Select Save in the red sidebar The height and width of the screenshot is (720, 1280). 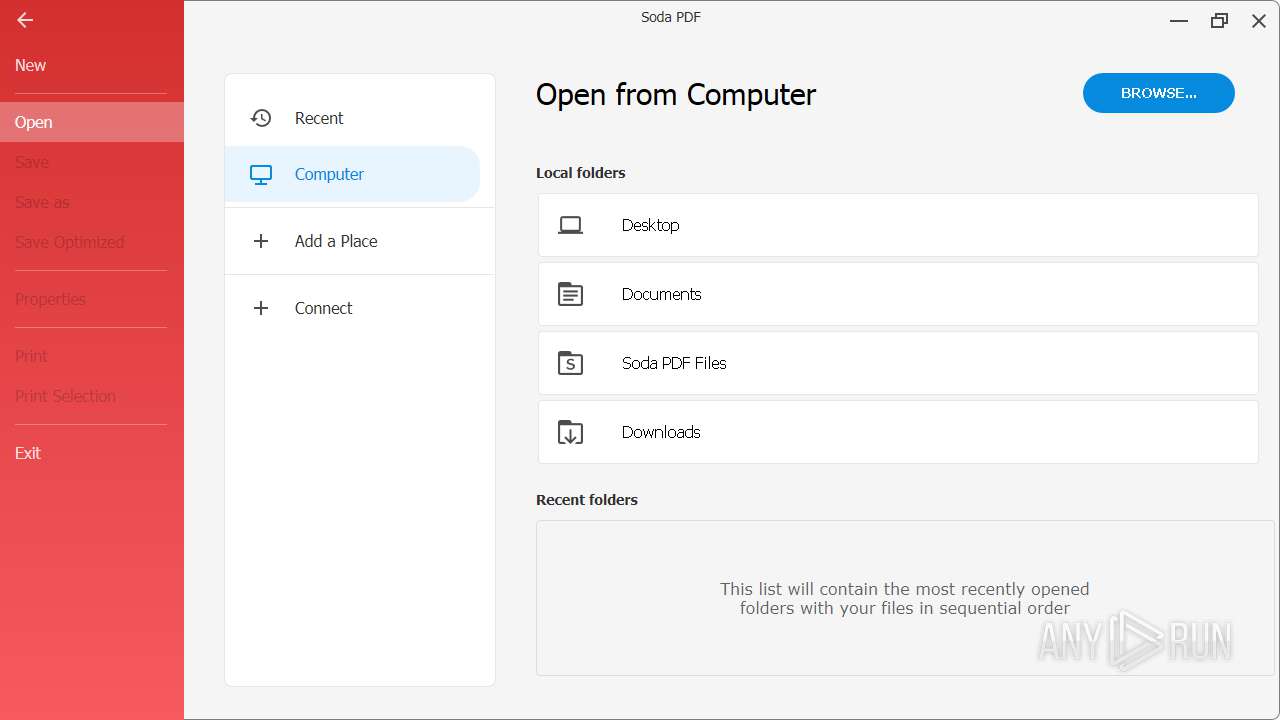click(92, 162)
